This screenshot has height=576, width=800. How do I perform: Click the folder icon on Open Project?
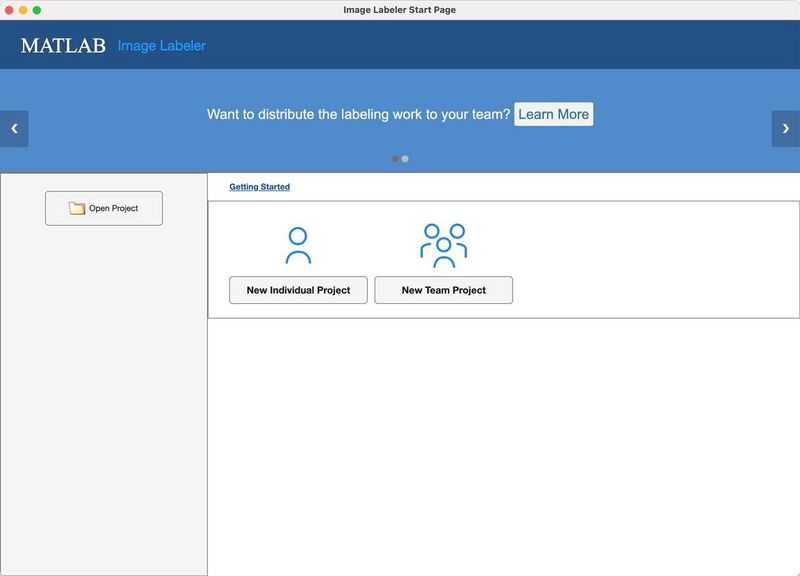(x=77, y=208)
